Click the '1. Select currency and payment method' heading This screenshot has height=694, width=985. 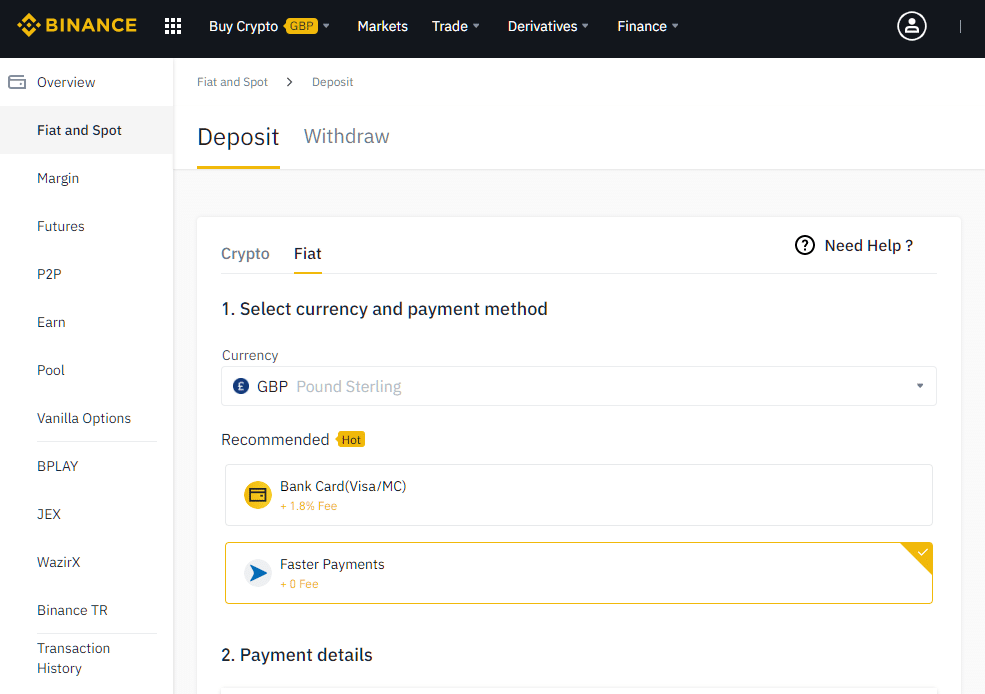coord(384,309)
